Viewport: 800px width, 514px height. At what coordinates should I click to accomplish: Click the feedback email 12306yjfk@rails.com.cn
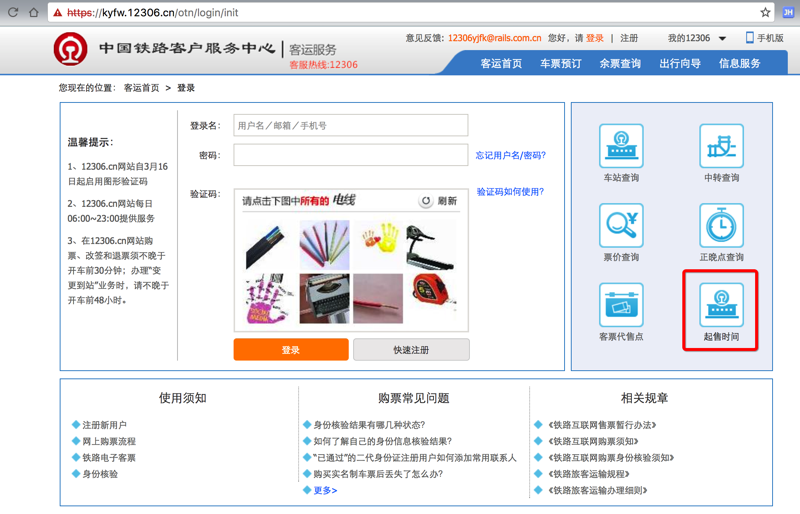[x=494, y=38]
